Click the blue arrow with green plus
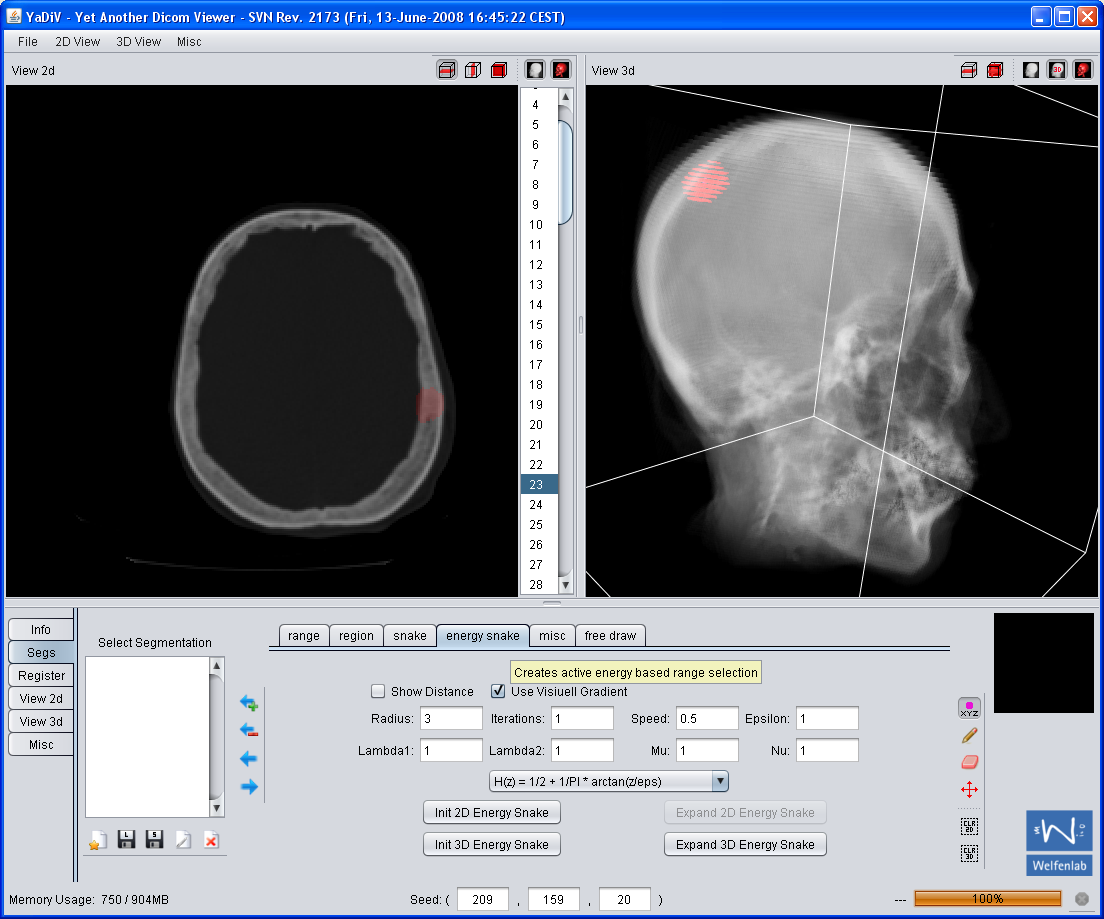Image resolution: width=1104 pixels, height=919 pixels. click(x=249, y=704)
